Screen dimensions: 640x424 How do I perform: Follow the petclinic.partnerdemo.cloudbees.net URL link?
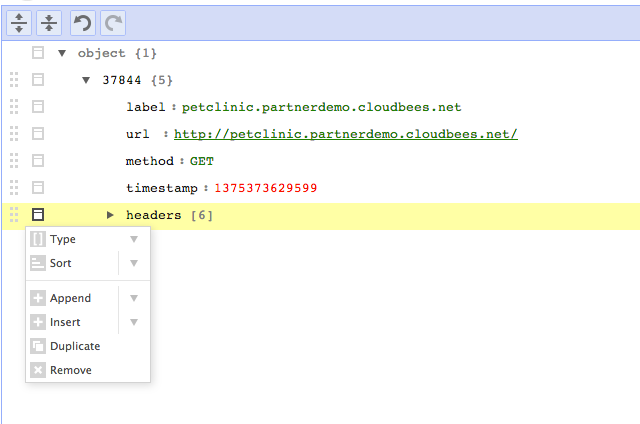[346, 134]
